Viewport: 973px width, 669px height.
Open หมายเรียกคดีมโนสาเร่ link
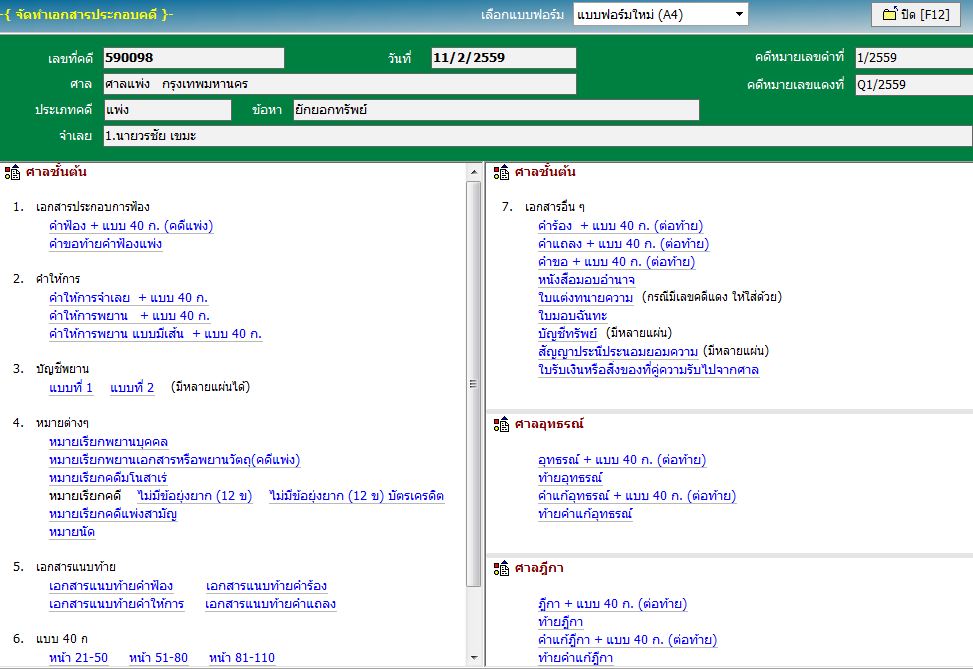[108, 478]
